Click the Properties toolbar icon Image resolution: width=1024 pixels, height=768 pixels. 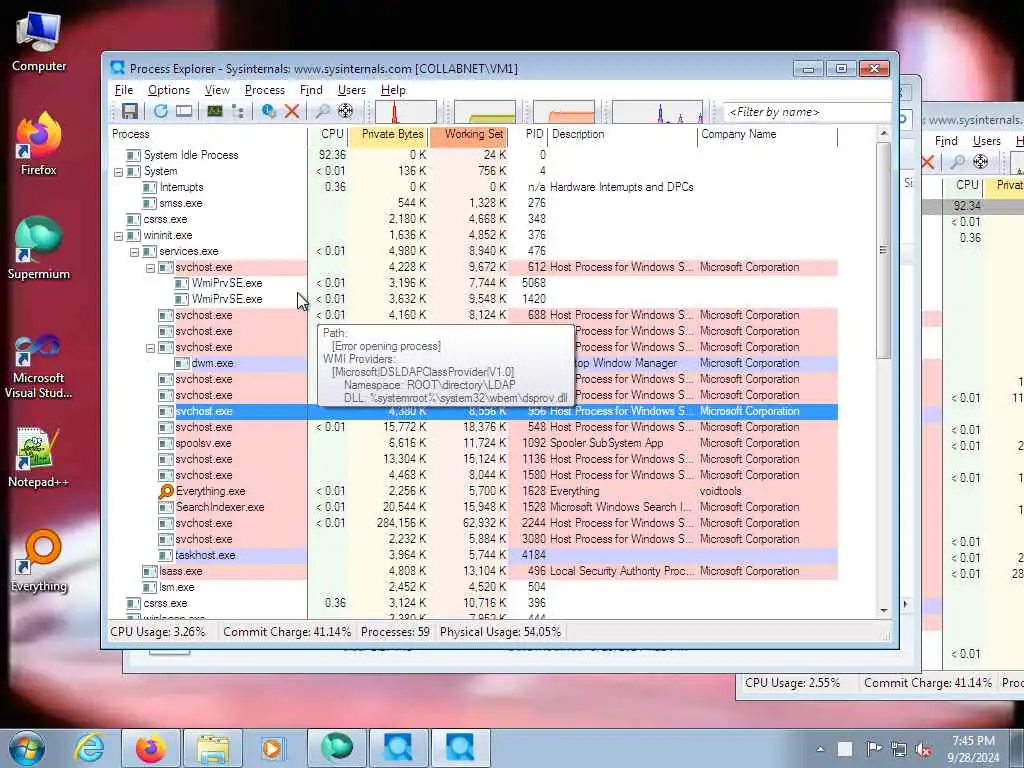click(268, 112)
